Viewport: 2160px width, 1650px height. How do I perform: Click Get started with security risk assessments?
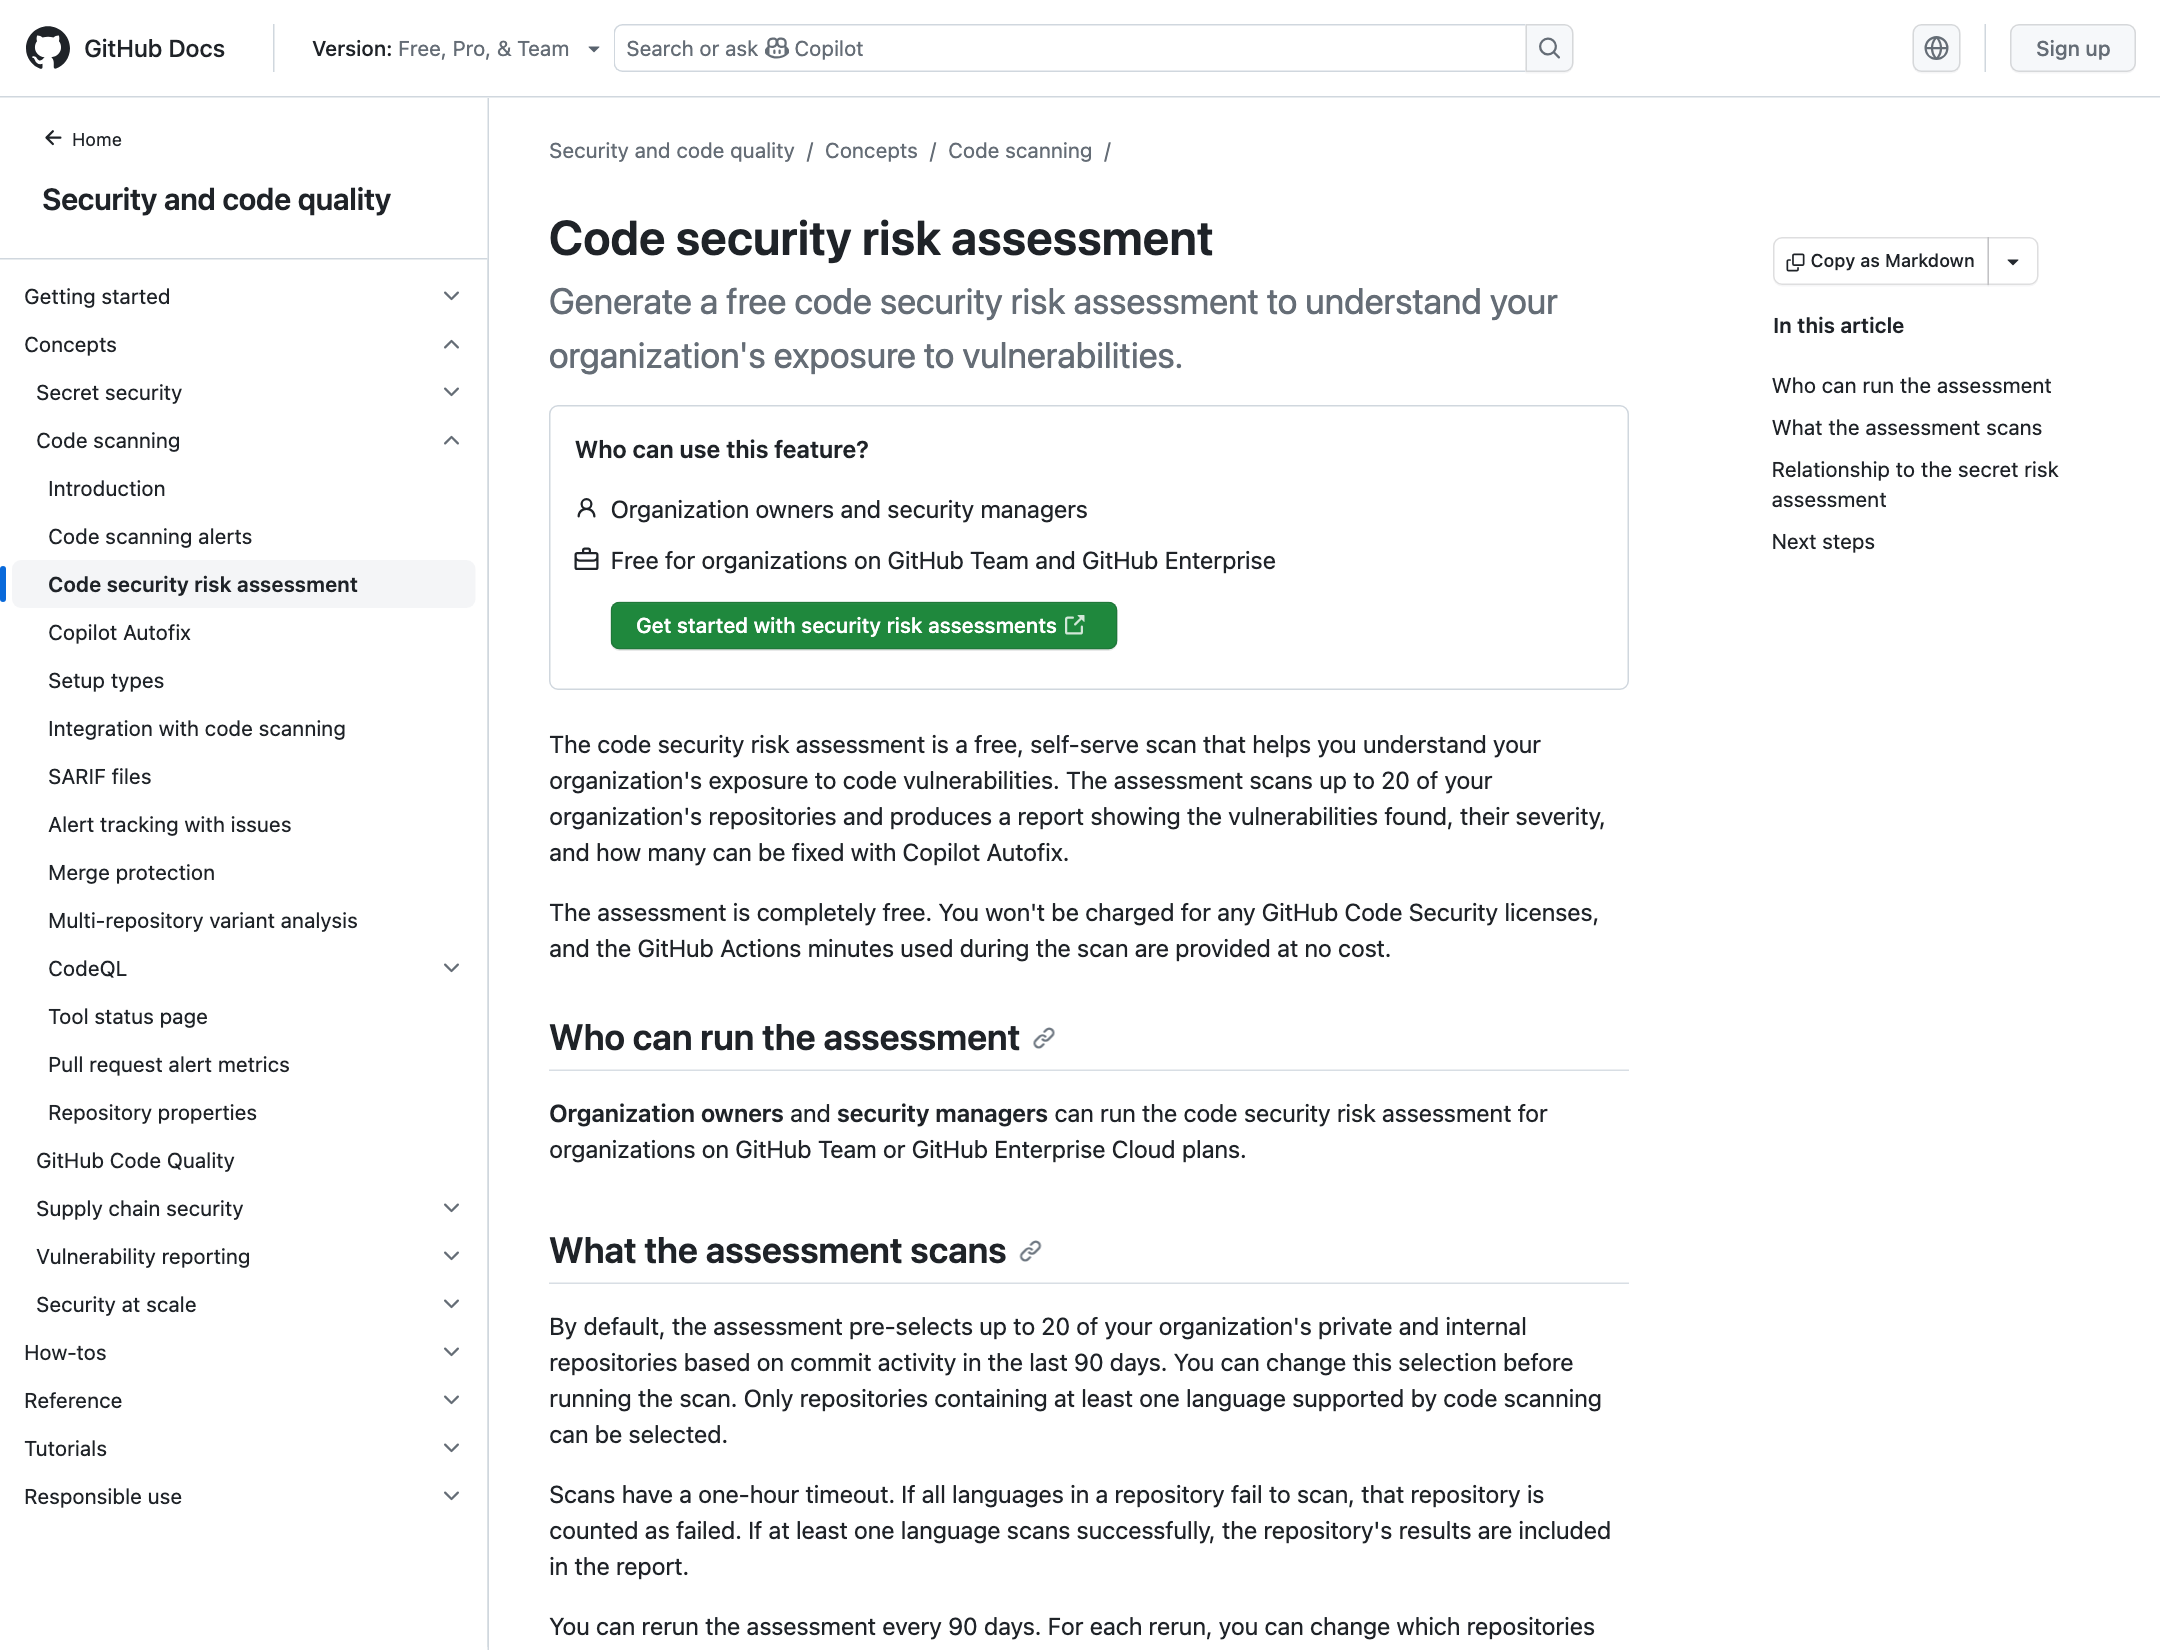[x=863, y=626]
